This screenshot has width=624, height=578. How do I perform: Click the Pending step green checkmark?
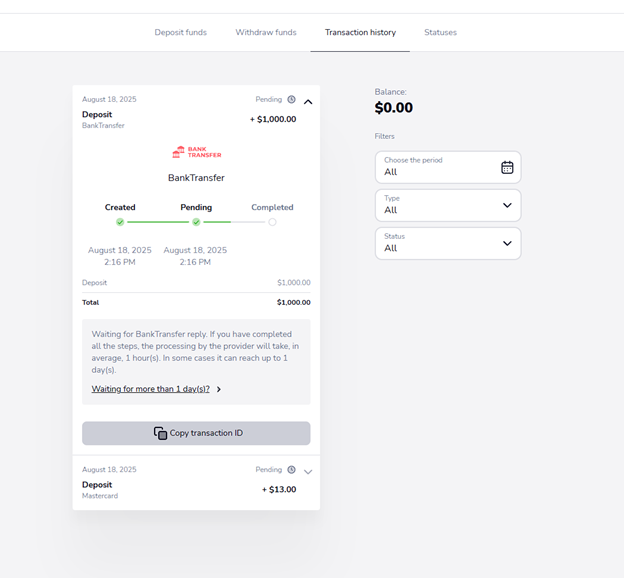(x=196, y=222)
